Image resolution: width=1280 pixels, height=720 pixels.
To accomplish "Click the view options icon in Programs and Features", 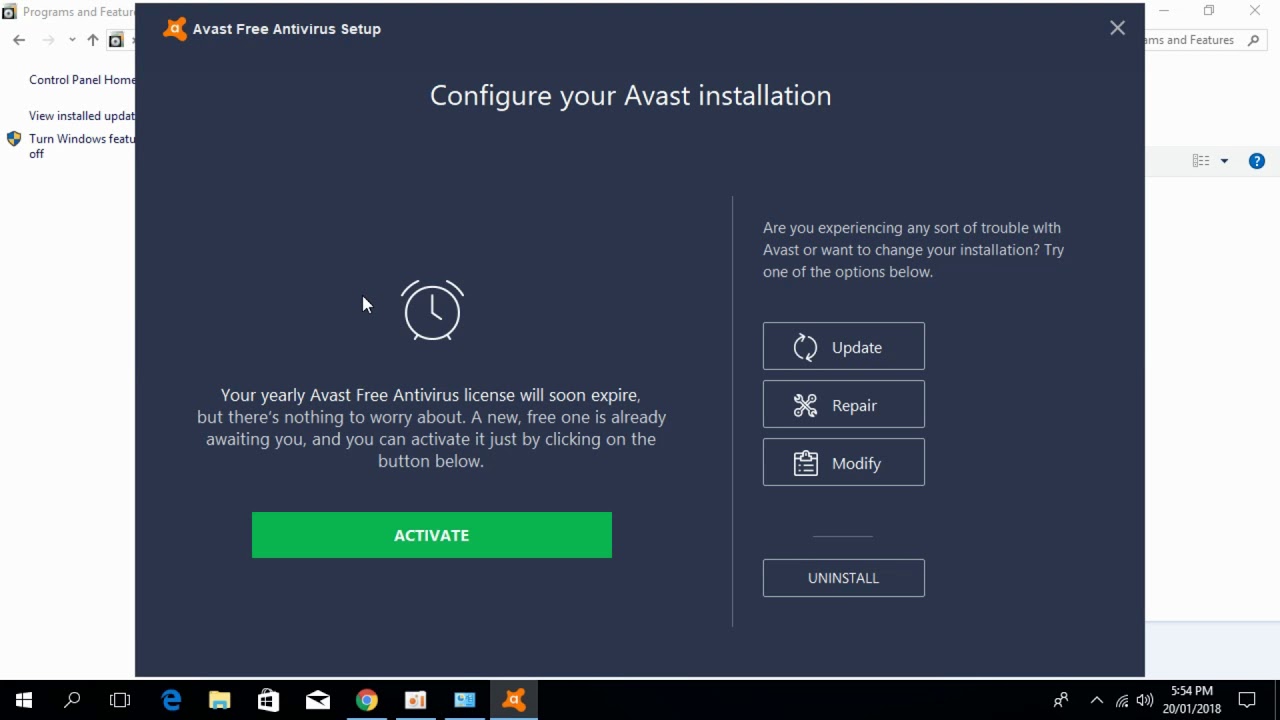I will click(x=1201, y=161).
